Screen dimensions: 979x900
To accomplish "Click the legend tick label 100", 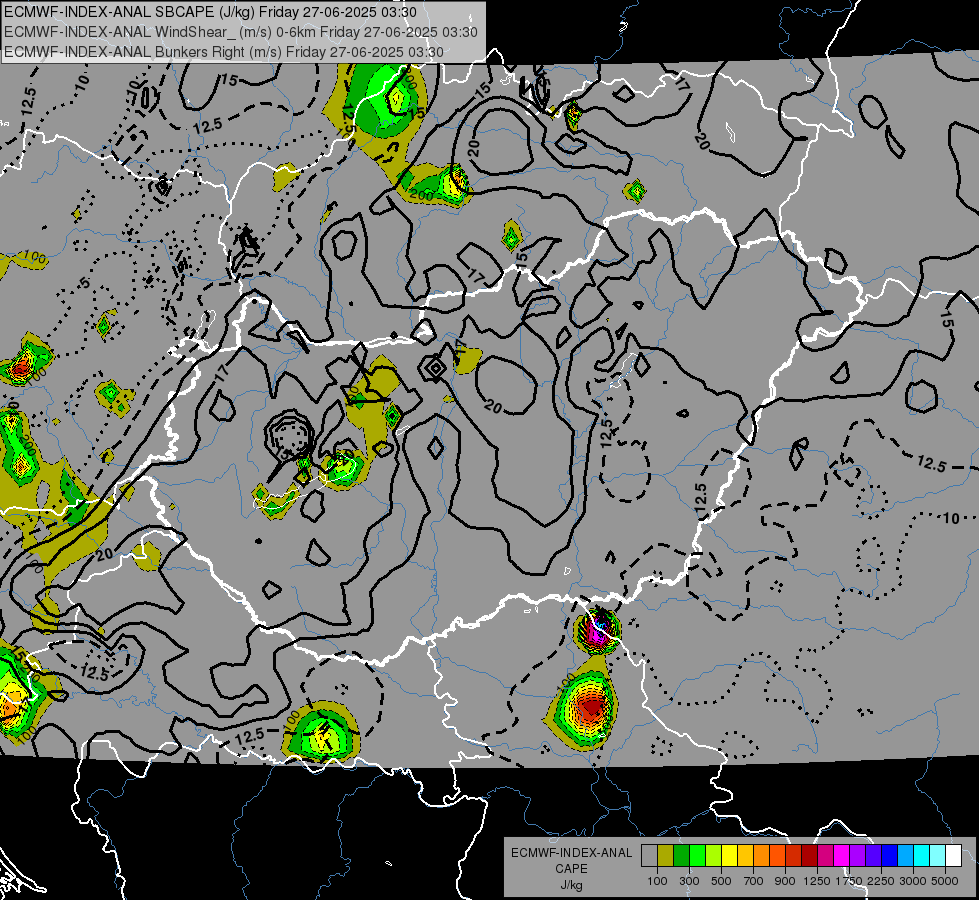I will click(x=657, y=881).
